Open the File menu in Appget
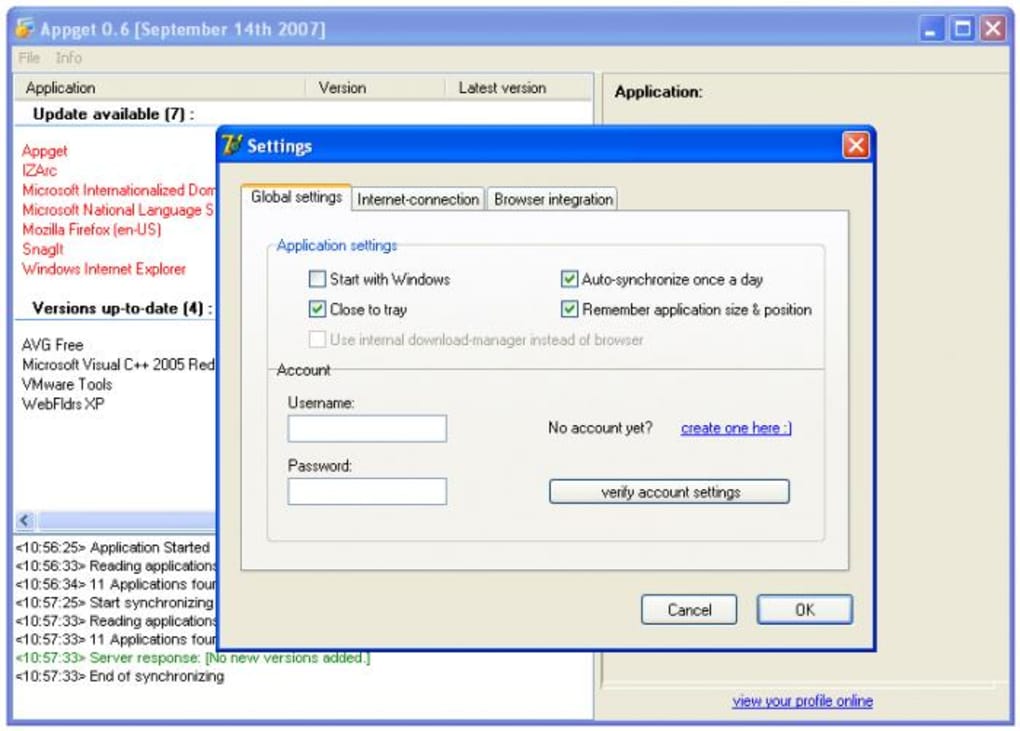 tap(29, 58)
